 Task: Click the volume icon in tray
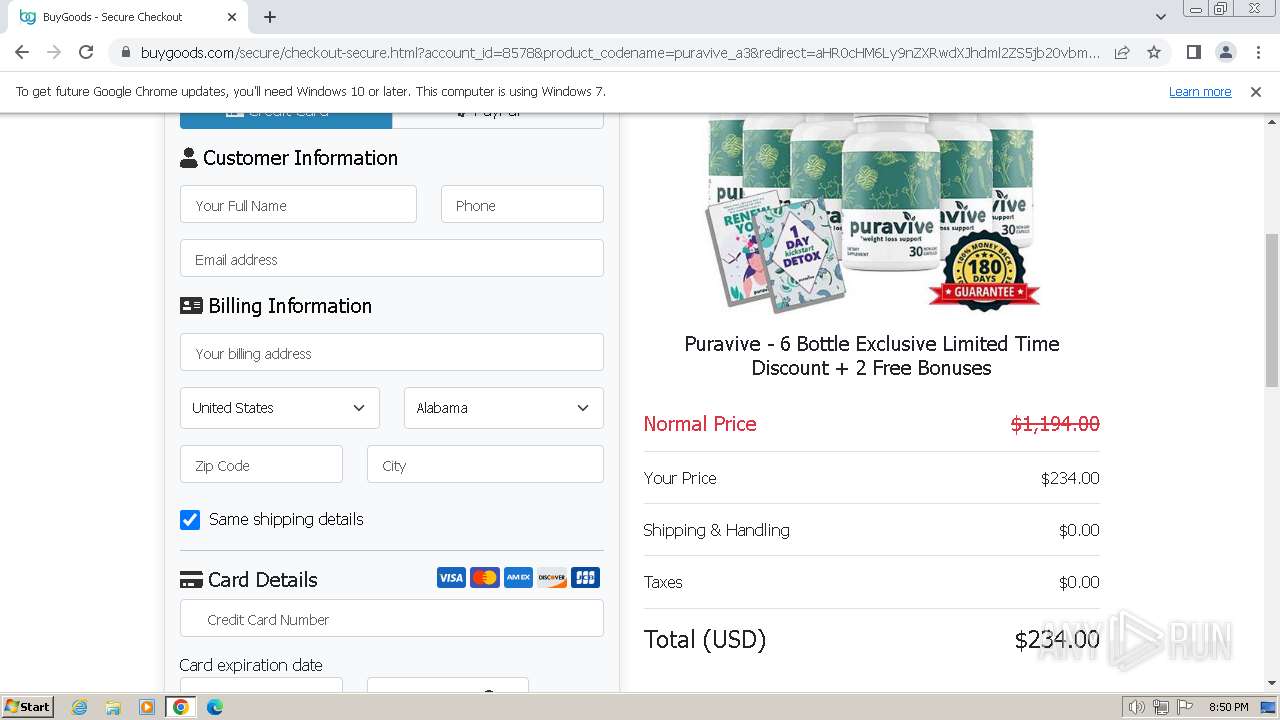click(1136, 707)
